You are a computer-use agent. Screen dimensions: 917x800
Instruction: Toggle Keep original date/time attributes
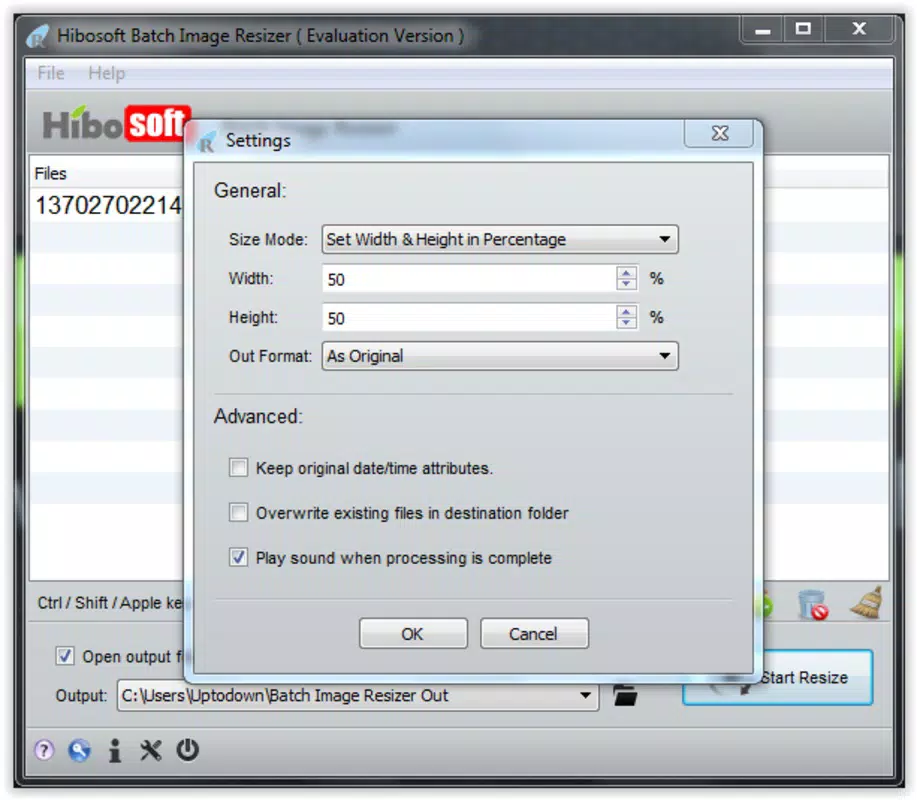click(238, 468)
